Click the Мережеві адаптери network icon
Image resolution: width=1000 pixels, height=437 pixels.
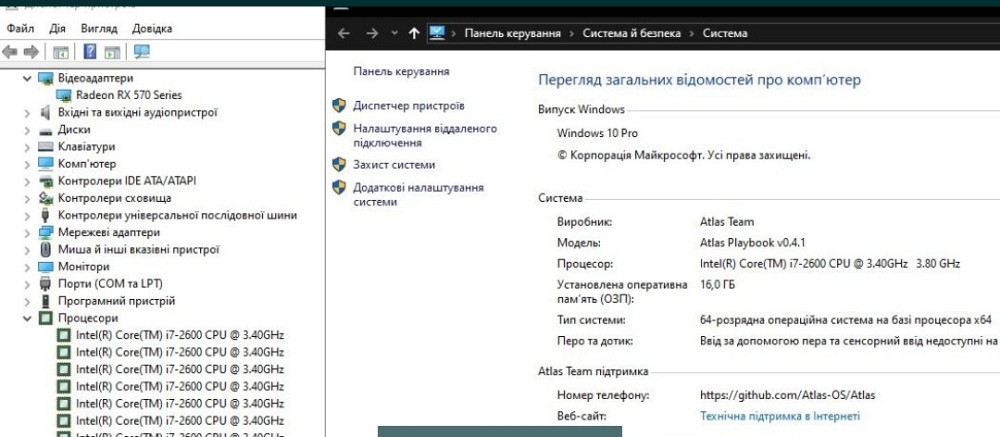(45, 232)
